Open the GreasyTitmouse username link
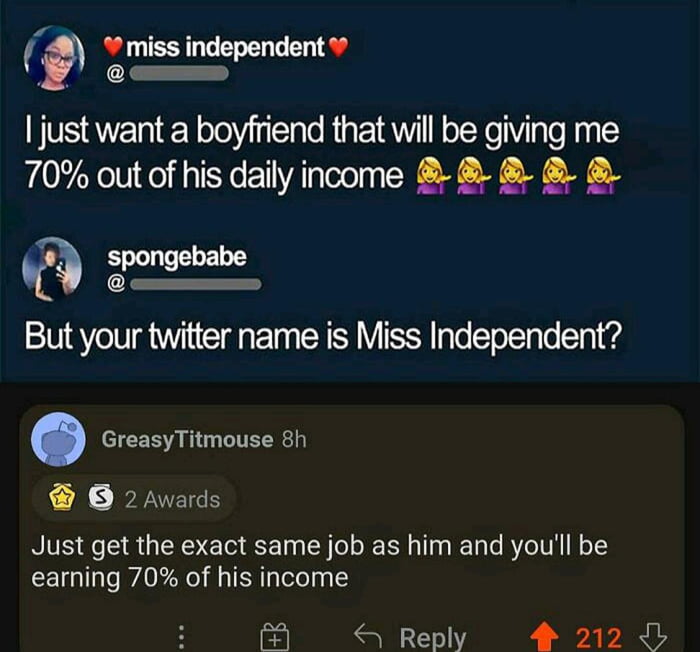Image resolution: width=700 pixels, height=652 pixels. (x=187, y=439)
